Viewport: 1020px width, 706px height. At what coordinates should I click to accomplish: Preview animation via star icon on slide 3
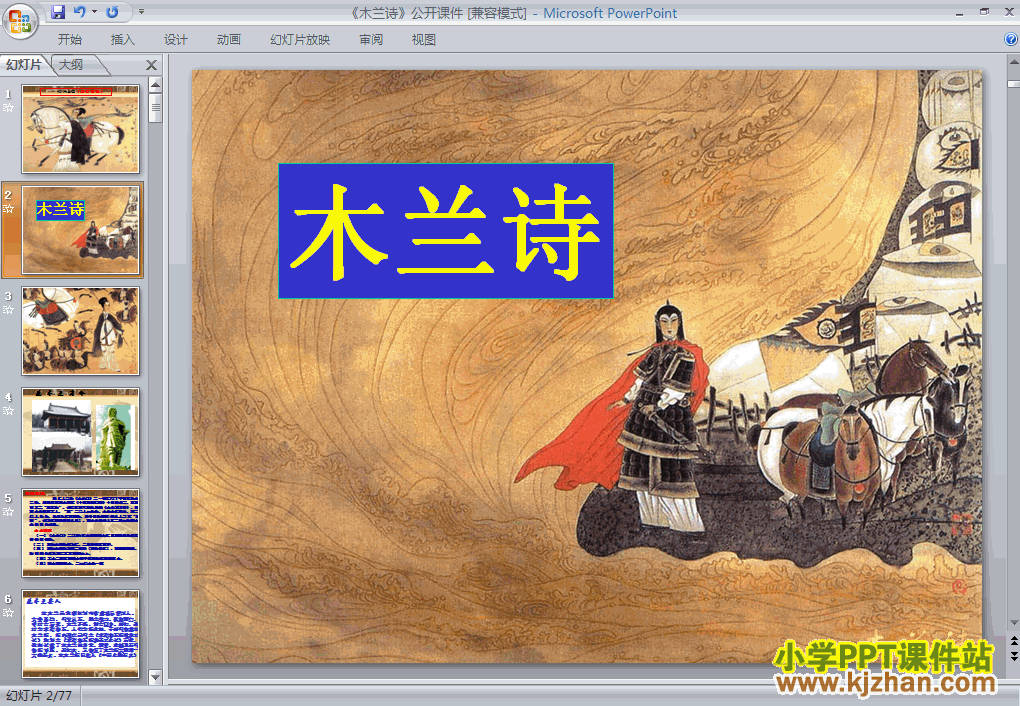8,310
